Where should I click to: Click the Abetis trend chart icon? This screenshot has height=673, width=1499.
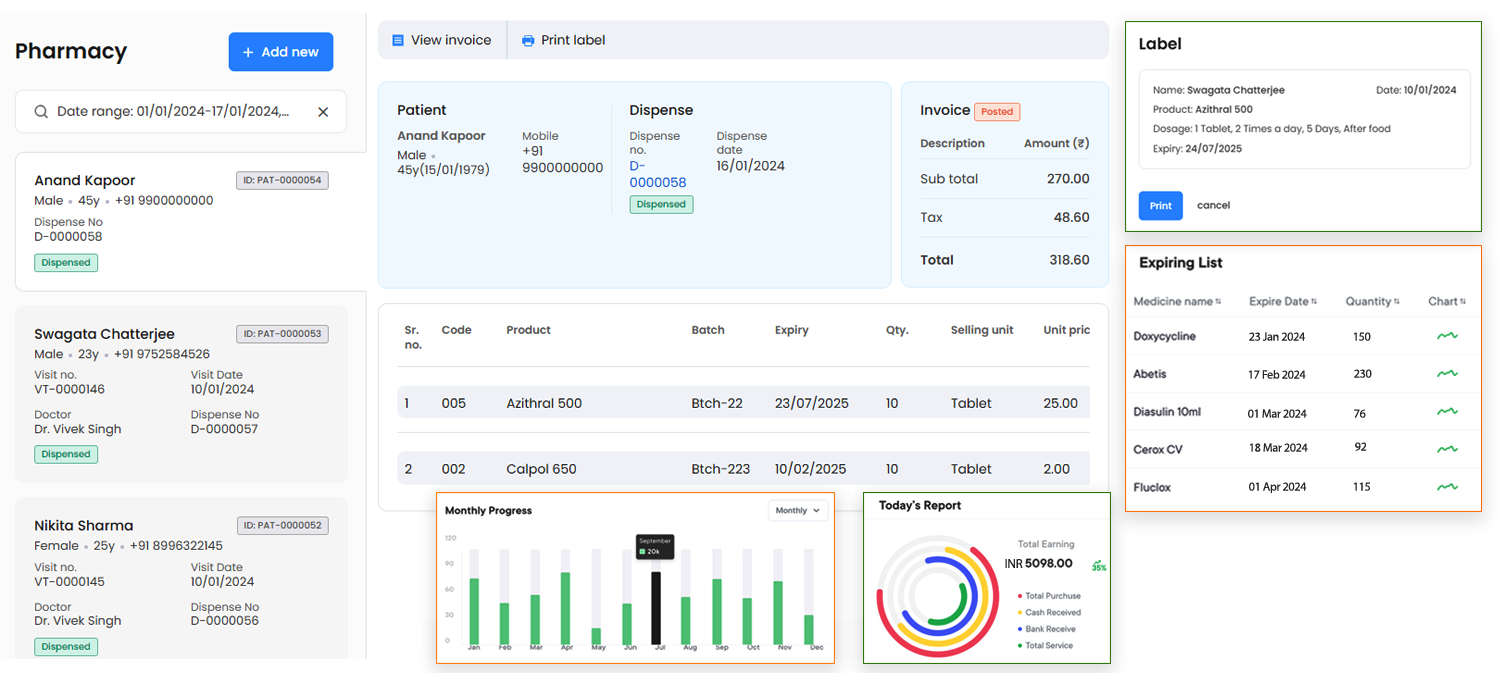pyautogui.click(x=1446, y=374)
